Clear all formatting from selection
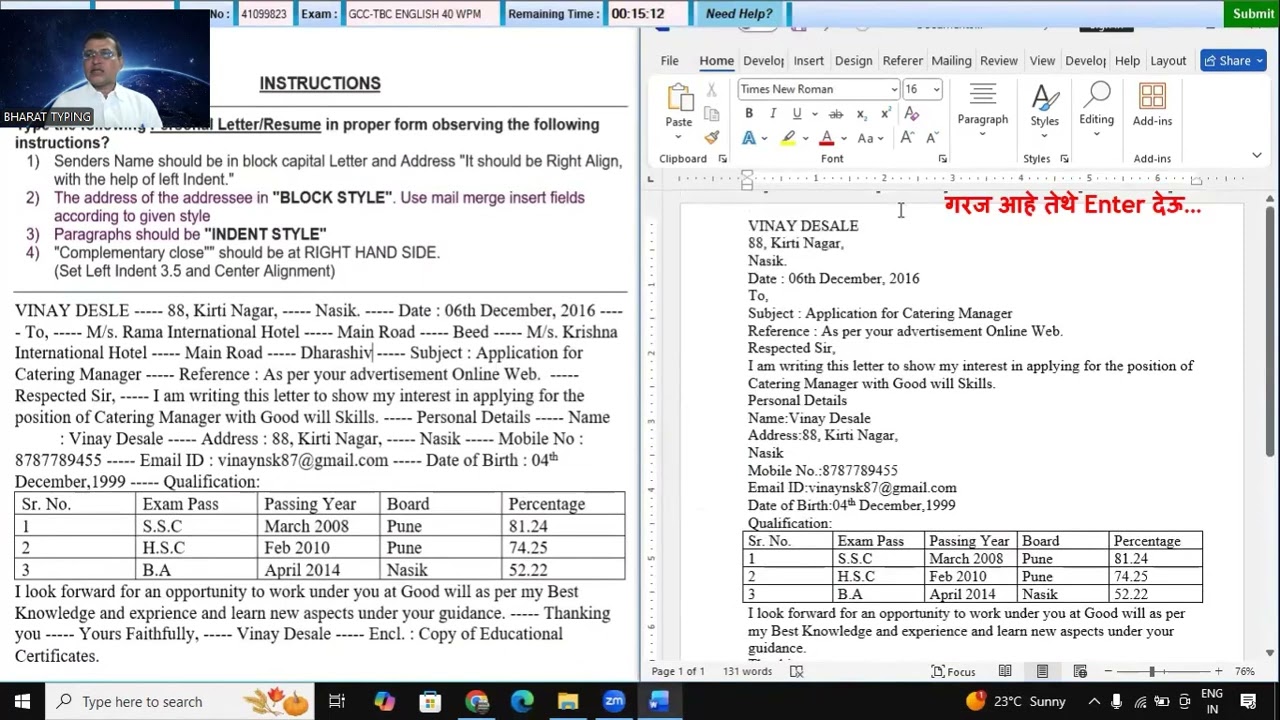 [x=911, y=114]
